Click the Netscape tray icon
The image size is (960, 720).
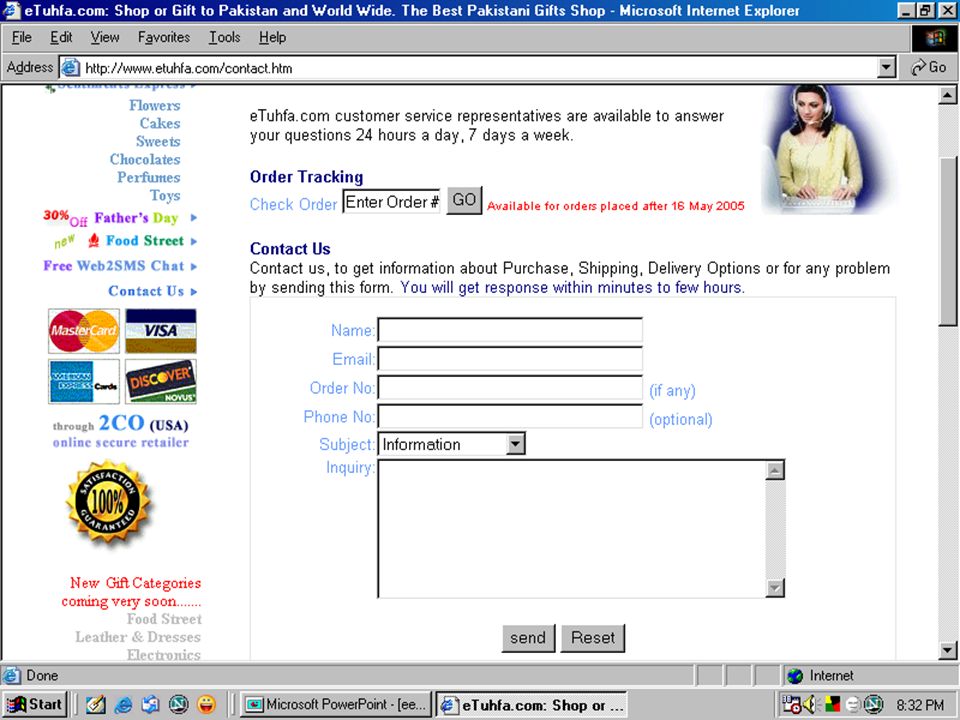[874, 705]
